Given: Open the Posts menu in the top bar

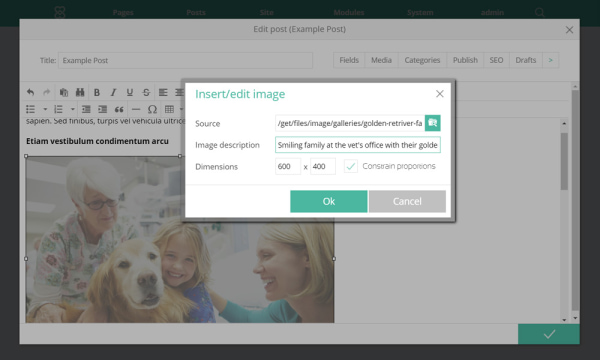Looking at the screenshot, I should tap(196, 13).
